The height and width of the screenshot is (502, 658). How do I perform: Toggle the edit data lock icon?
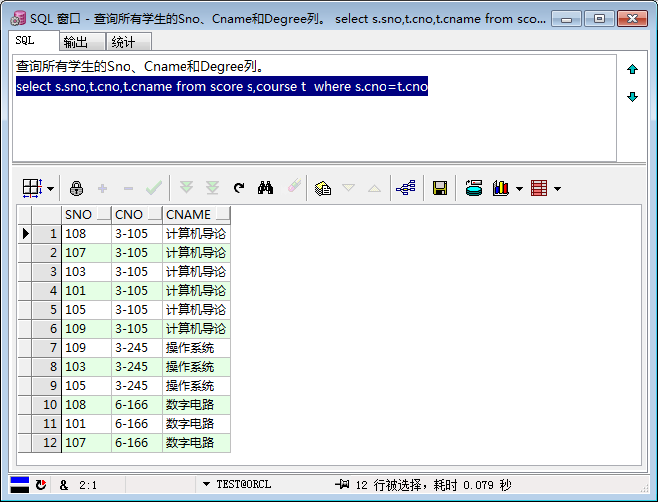(76, 188)
